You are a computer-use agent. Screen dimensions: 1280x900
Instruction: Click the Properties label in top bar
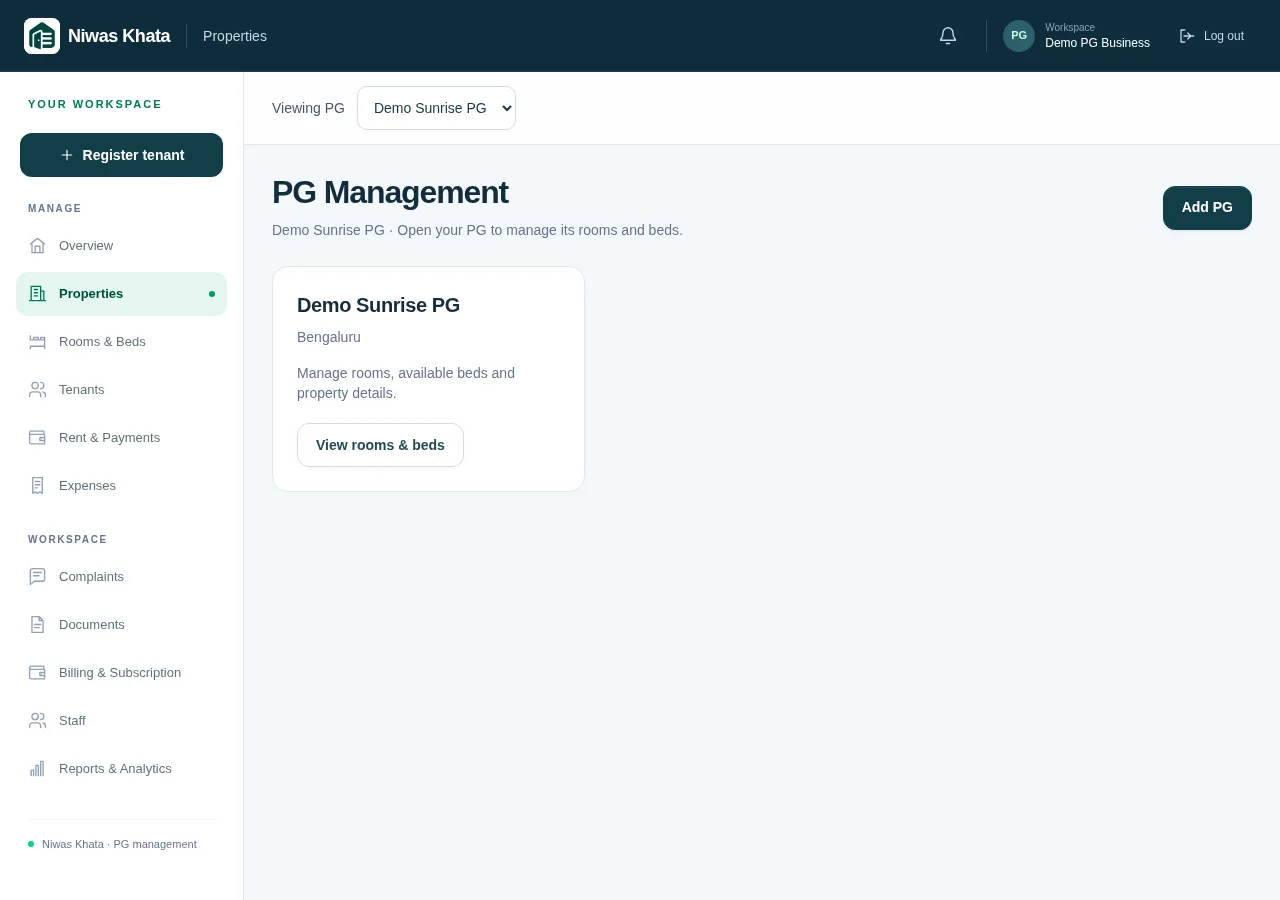[235, 36]
